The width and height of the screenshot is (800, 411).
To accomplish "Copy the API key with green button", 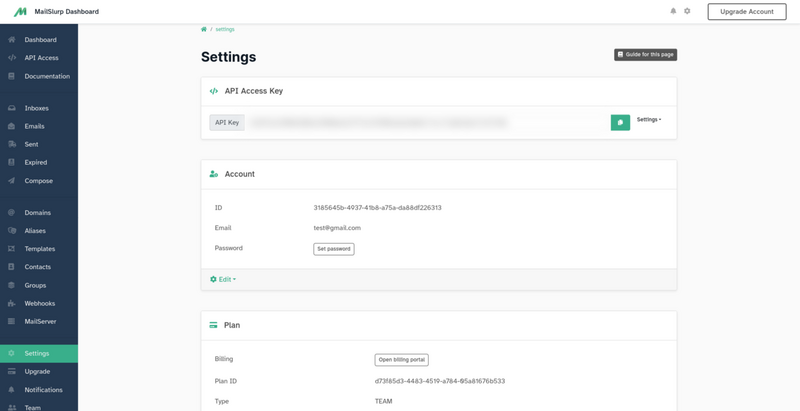I will (620, 122).
